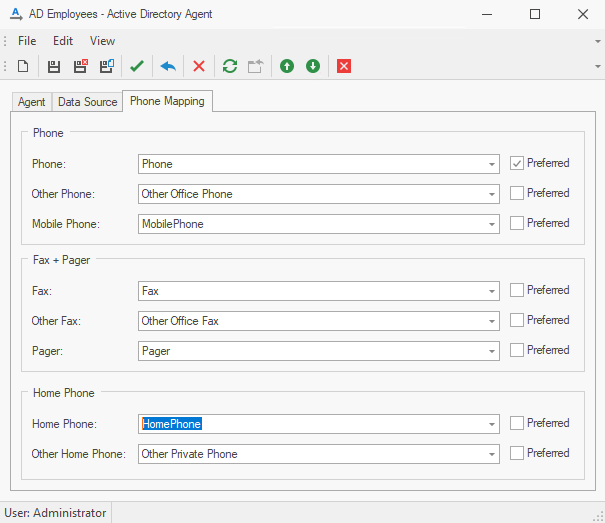Open the menu bar overflow arrow
The height and width of the screenshot is (523, 605).
598,41
